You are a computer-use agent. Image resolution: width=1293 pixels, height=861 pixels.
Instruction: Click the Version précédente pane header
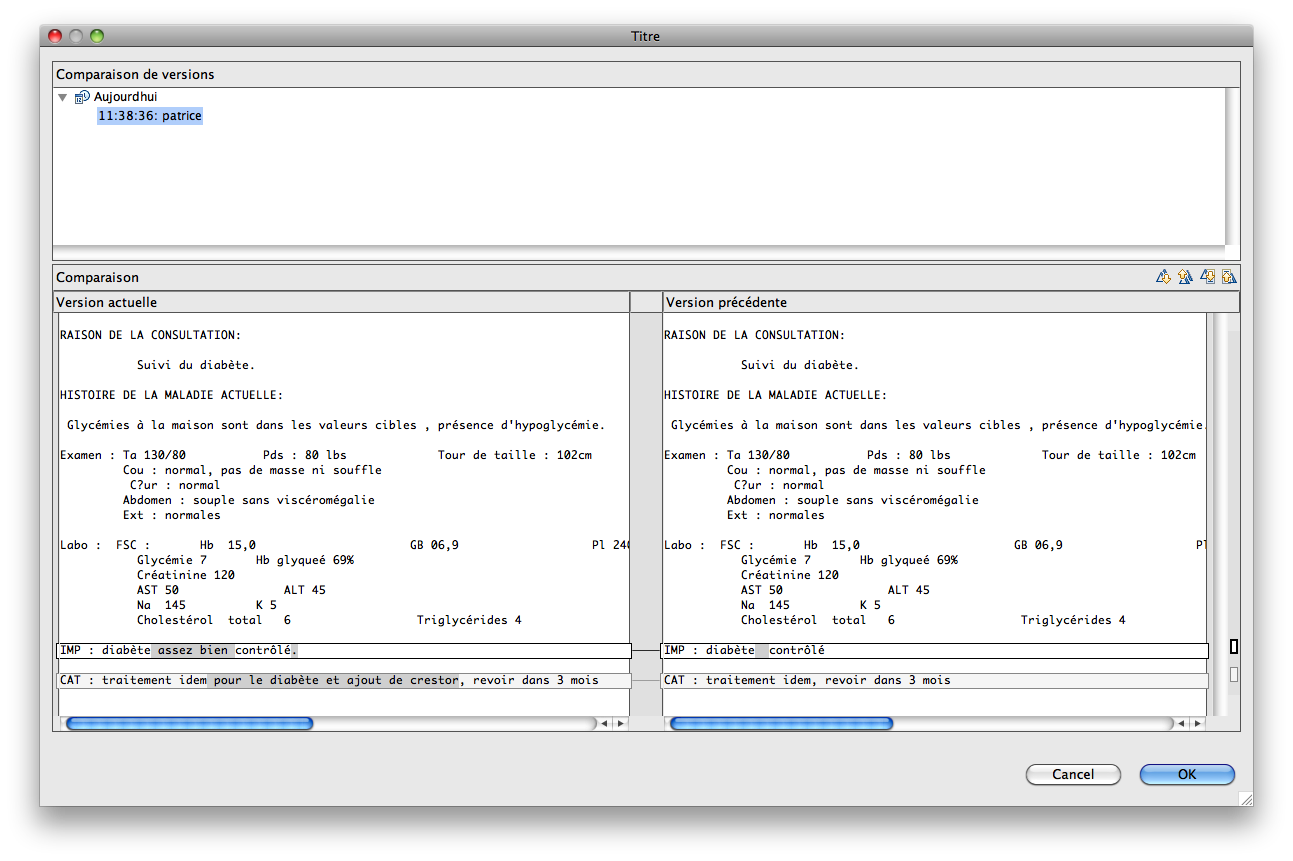(951, 302)
